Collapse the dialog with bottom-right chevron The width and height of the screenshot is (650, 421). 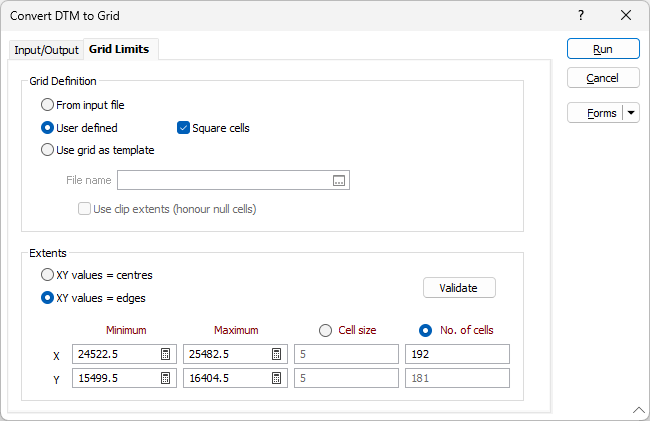638,410
